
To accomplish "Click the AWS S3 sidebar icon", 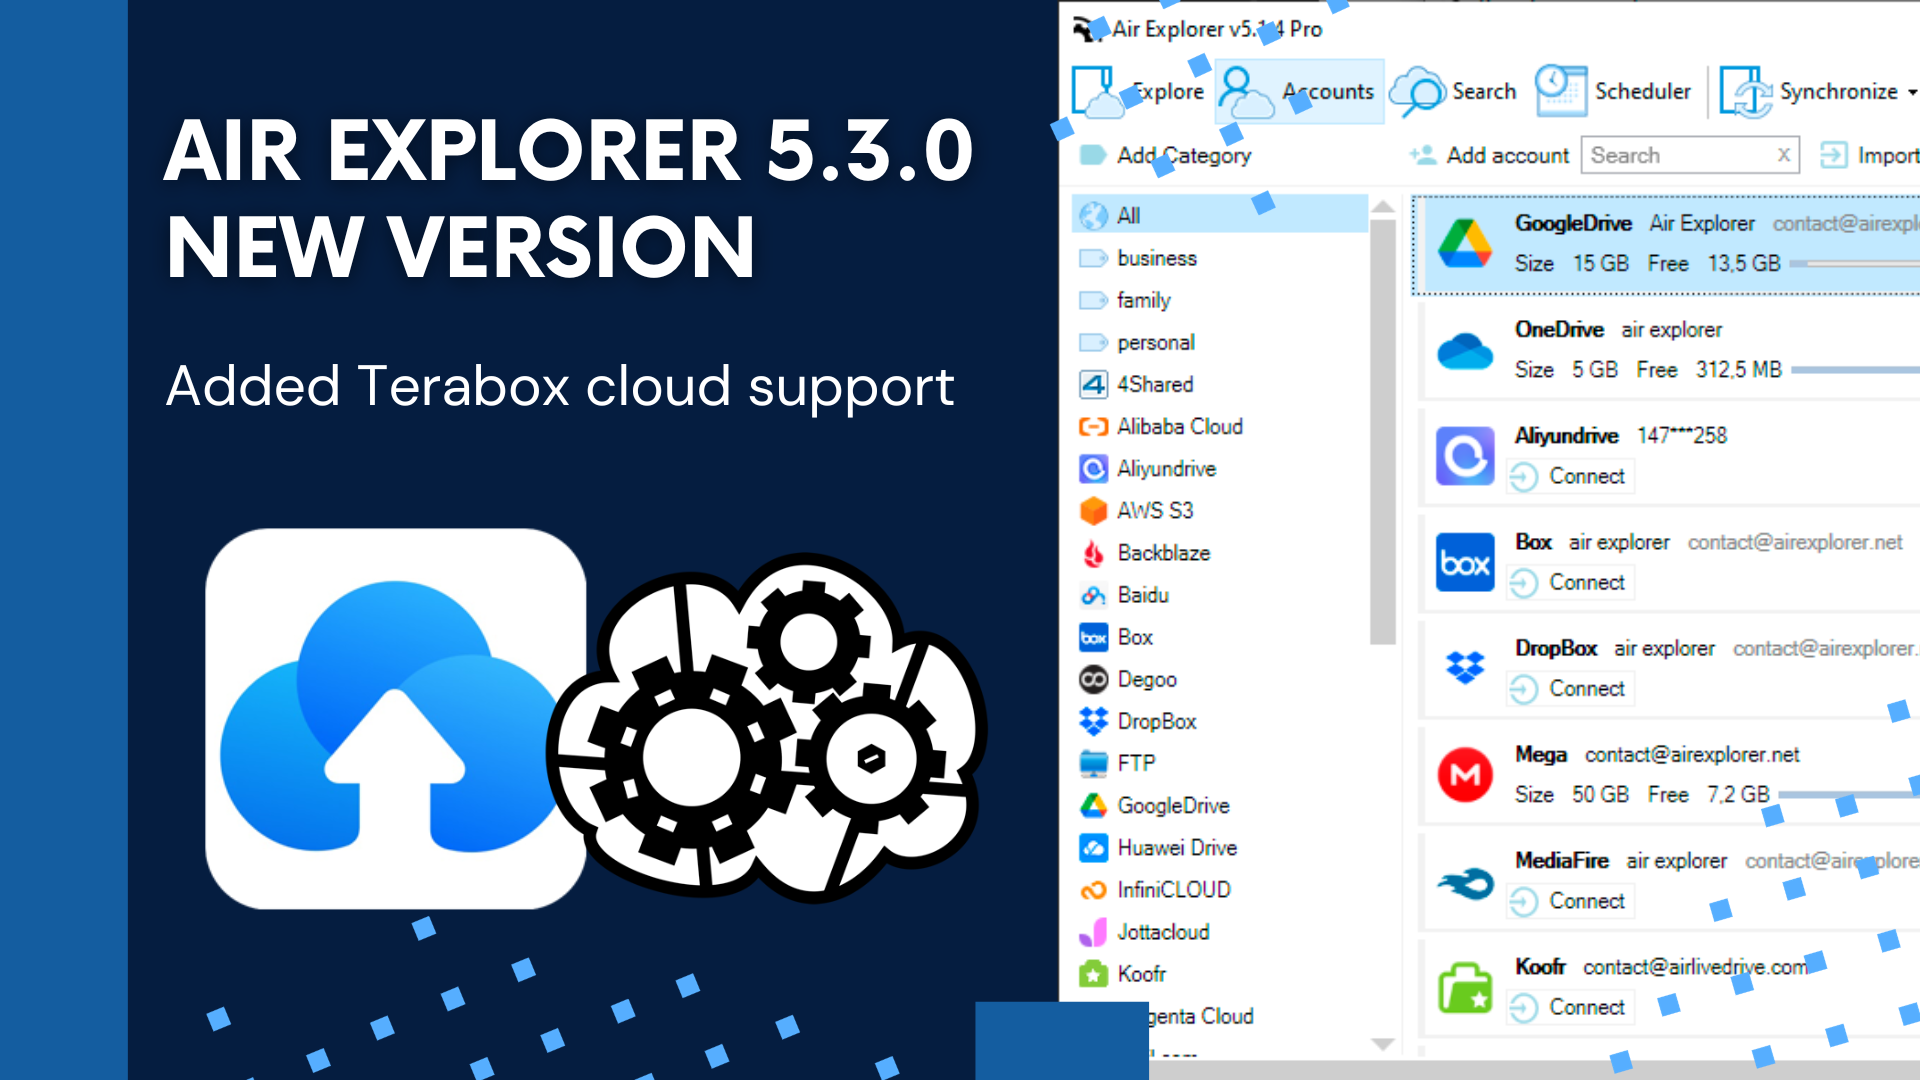I will [1094, 511].
